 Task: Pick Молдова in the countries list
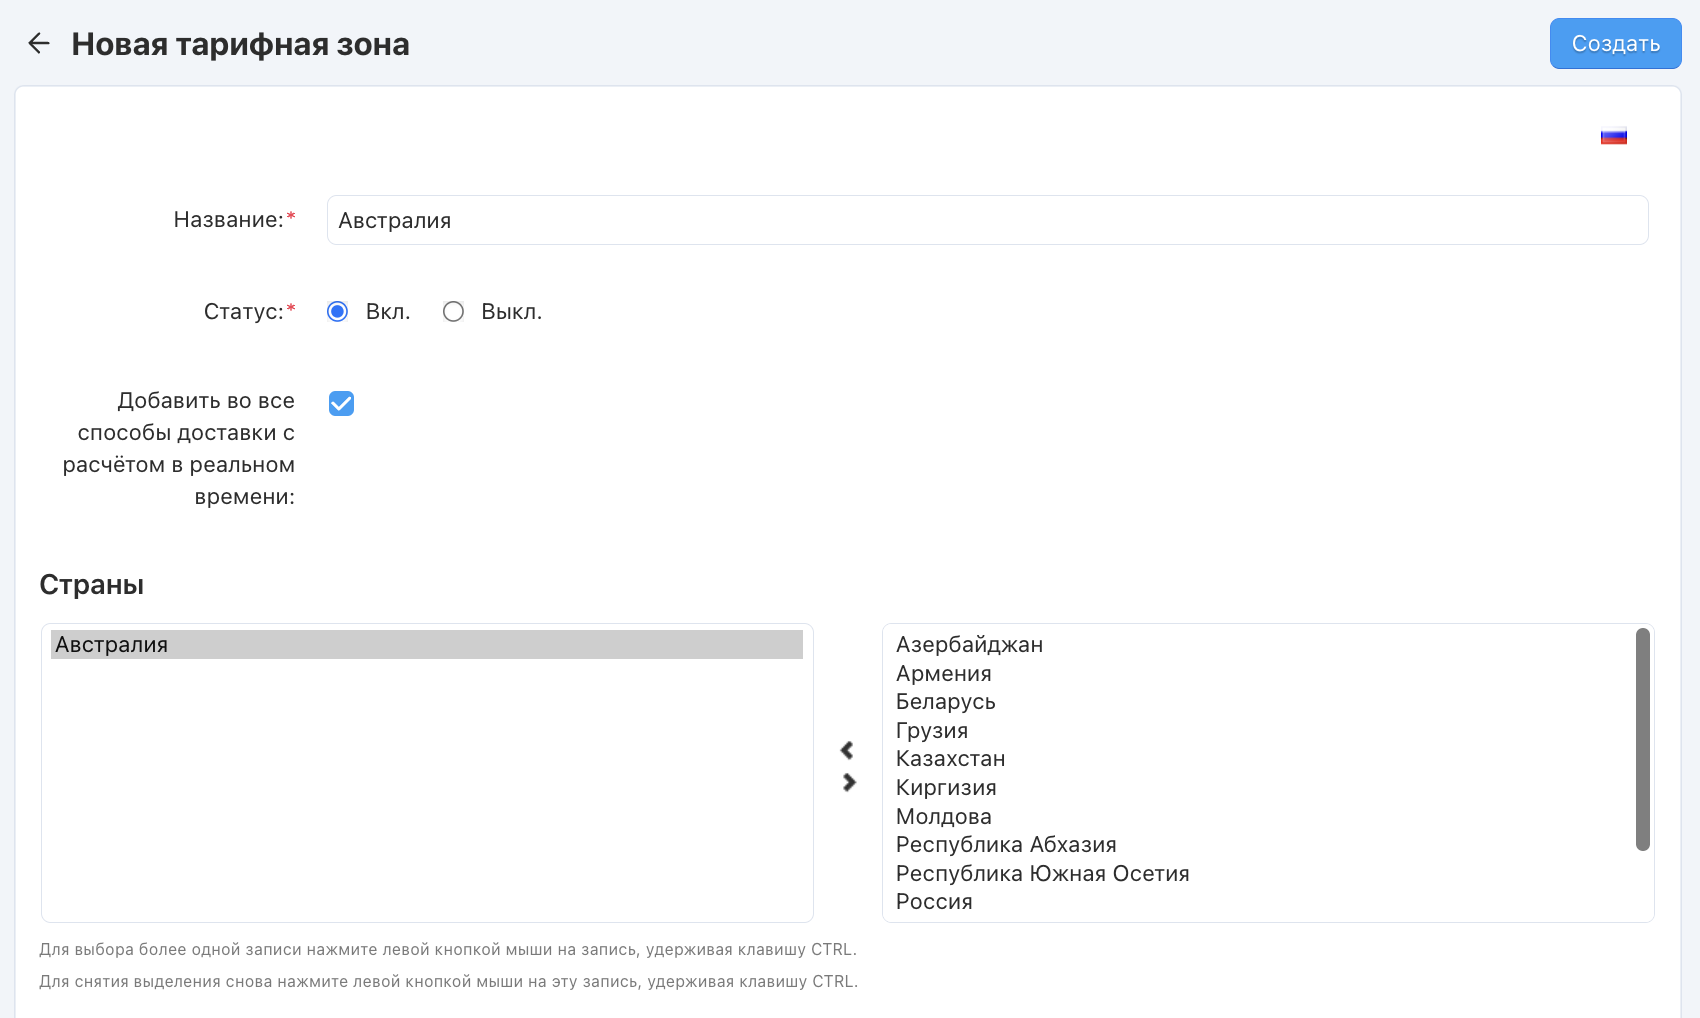(x=943, y=817)
